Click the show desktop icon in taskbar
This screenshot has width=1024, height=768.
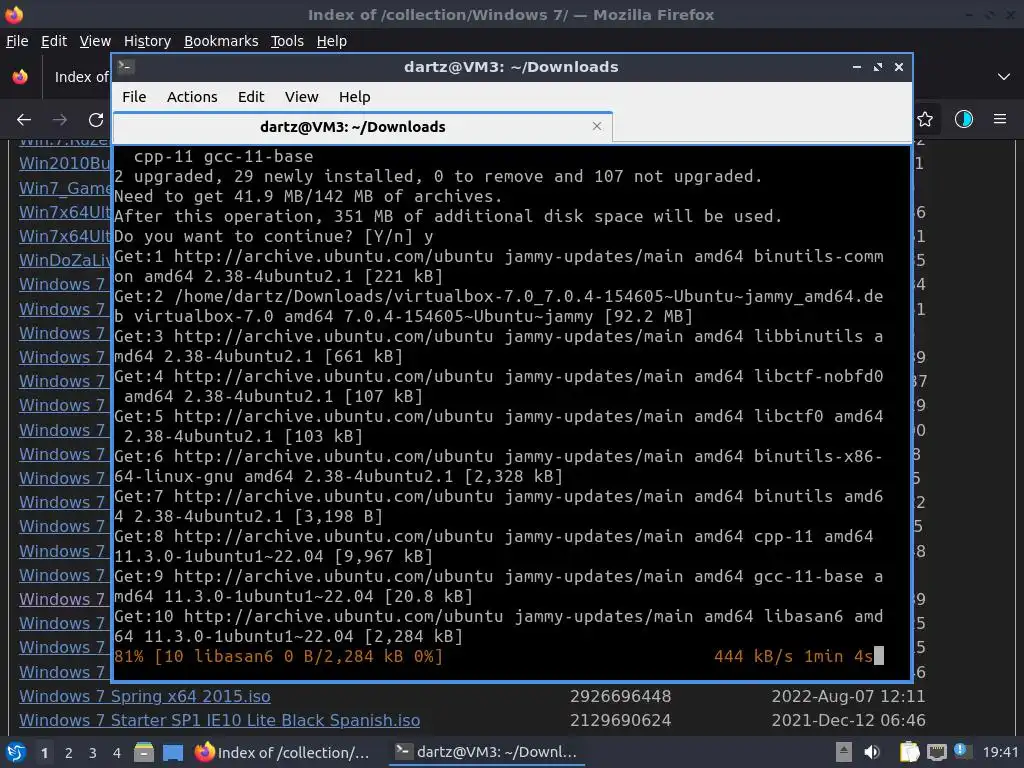[x=173, y=752]
